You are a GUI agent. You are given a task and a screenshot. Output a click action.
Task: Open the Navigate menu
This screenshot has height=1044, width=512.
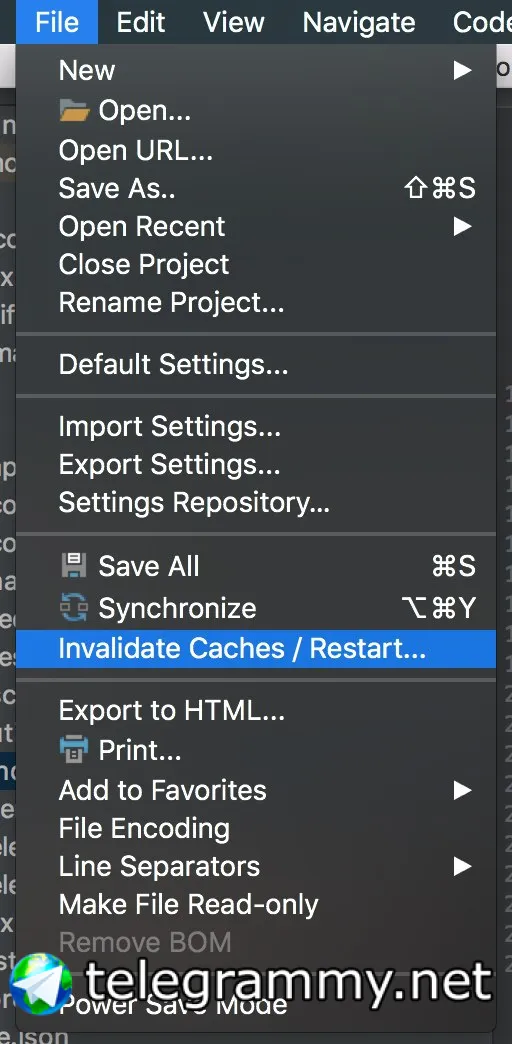(x=359, y=23)
